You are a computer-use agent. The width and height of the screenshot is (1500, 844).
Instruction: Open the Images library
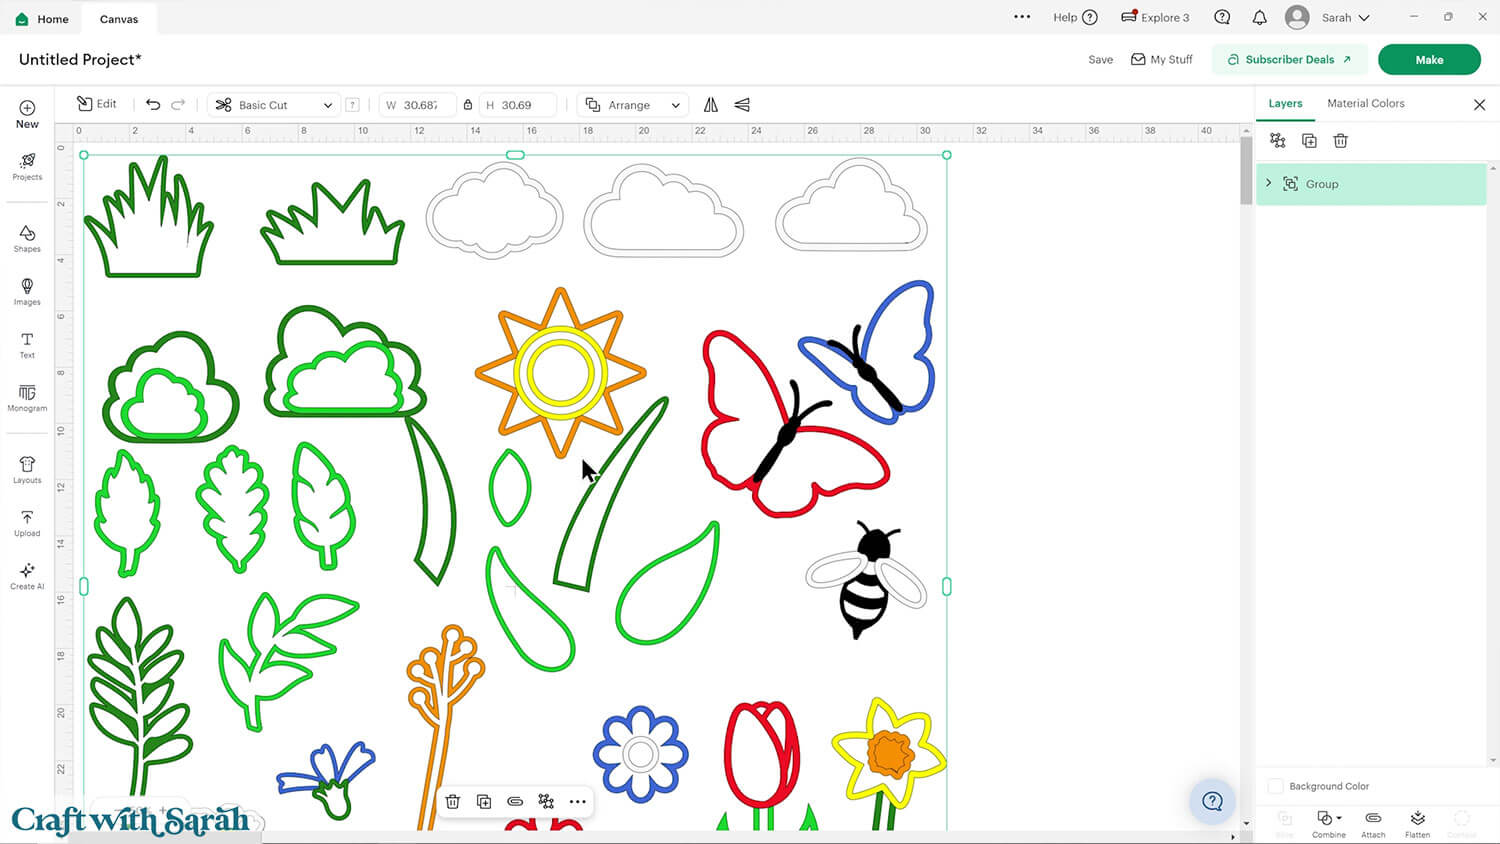pyautogui.click(x=27, y=291)
